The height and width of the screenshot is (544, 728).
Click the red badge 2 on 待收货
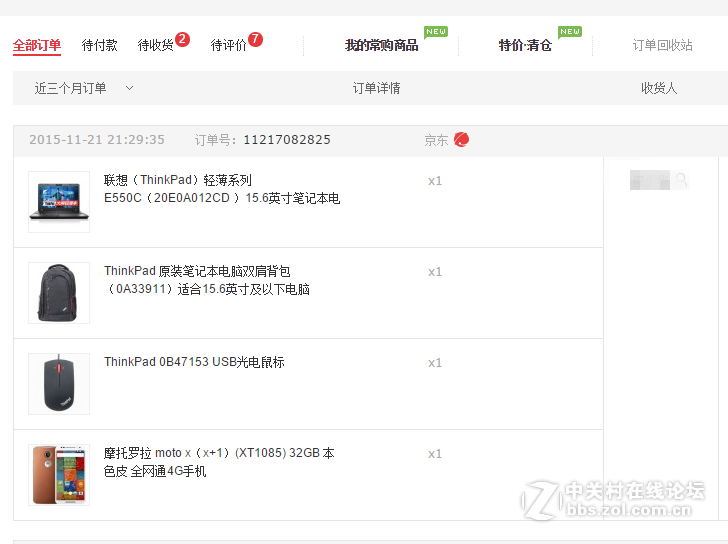click(182, 39)
